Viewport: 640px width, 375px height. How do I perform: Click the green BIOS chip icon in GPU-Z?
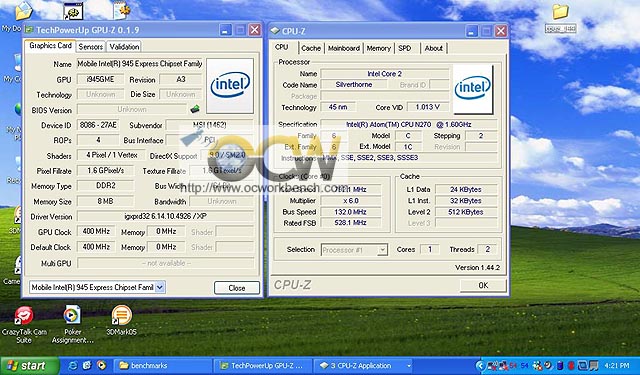195,109
